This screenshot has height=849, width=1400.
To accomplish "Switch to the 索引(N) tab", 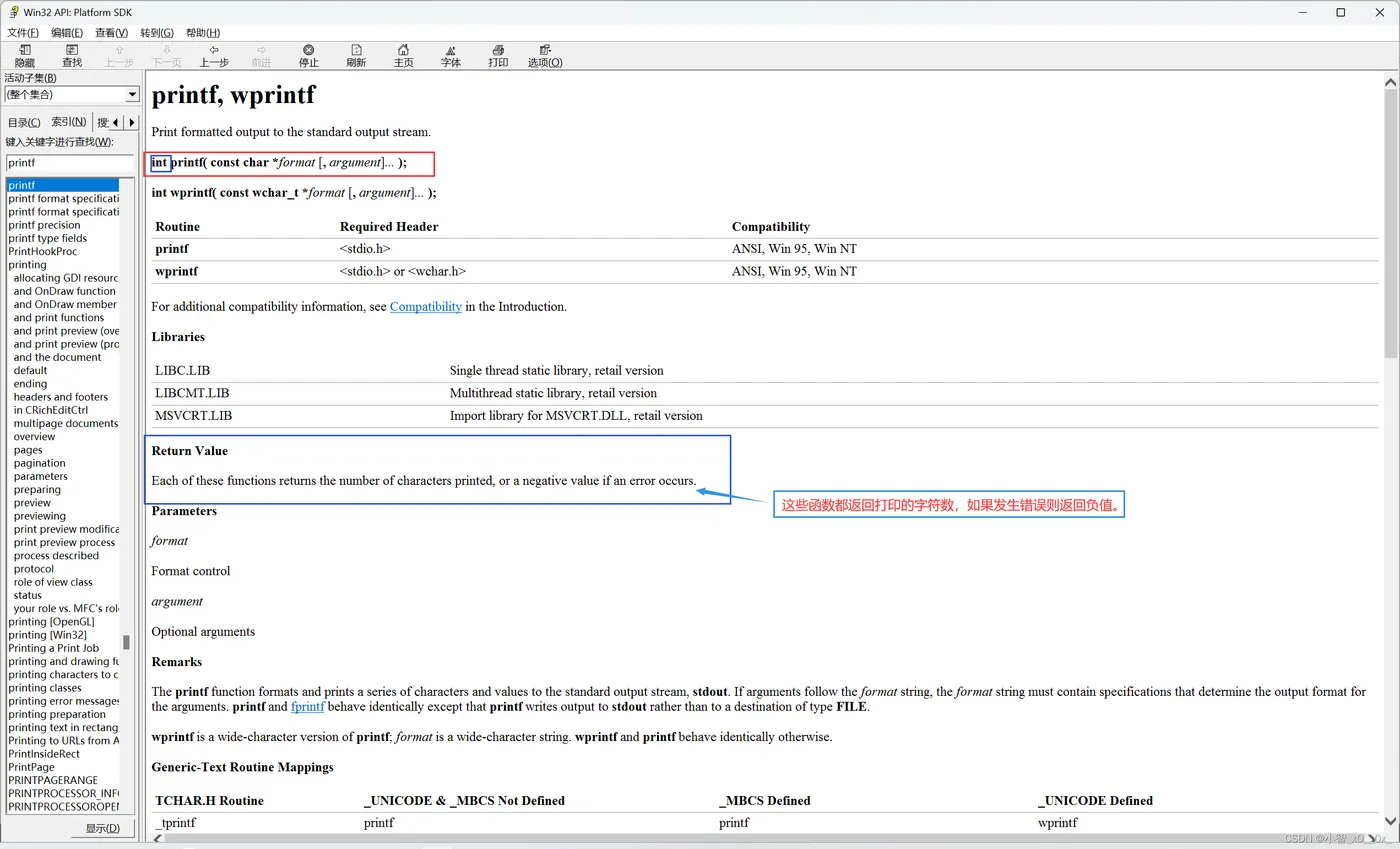I will (69, 122).
